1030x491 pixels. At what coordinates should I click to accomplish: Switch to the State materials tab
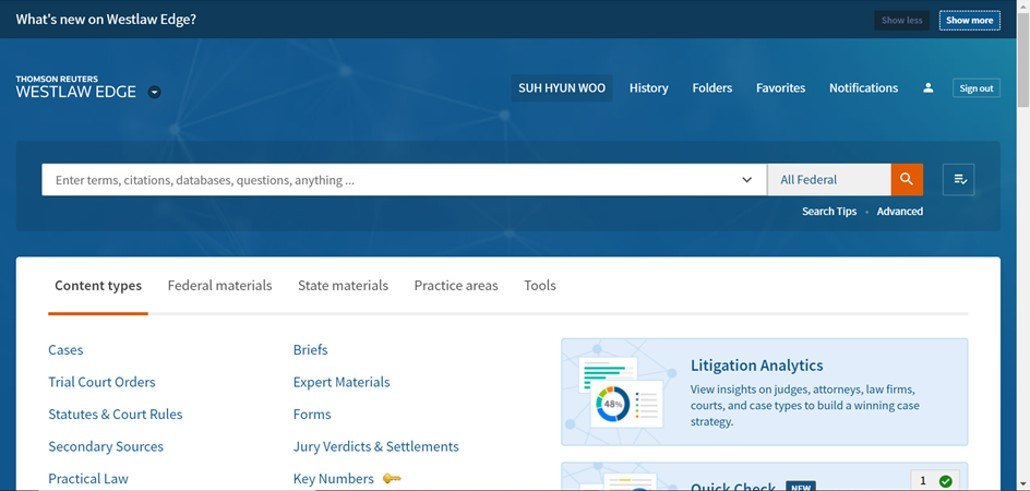[343, 285]
